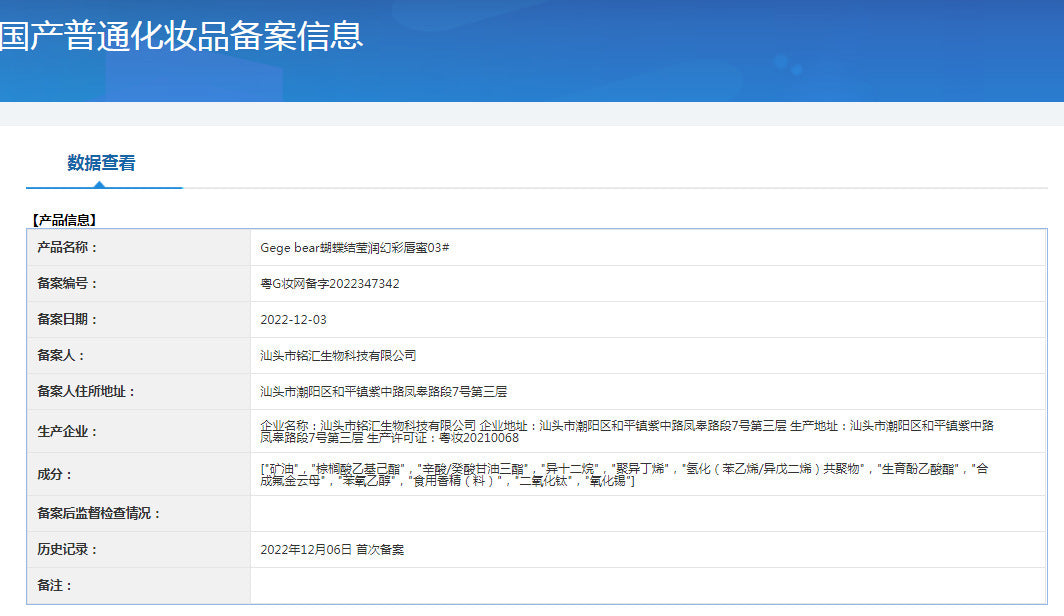Click the 备案后监督检查情况 row label
This screenshot has width=1064, height=616.
(x=98, y=513)
